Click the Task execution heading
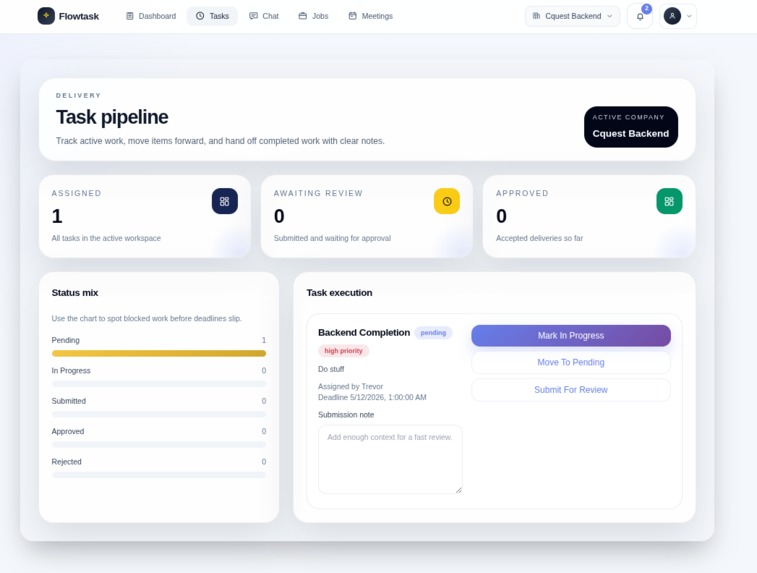This screenshot has width=757, height=573. point(339,293)
